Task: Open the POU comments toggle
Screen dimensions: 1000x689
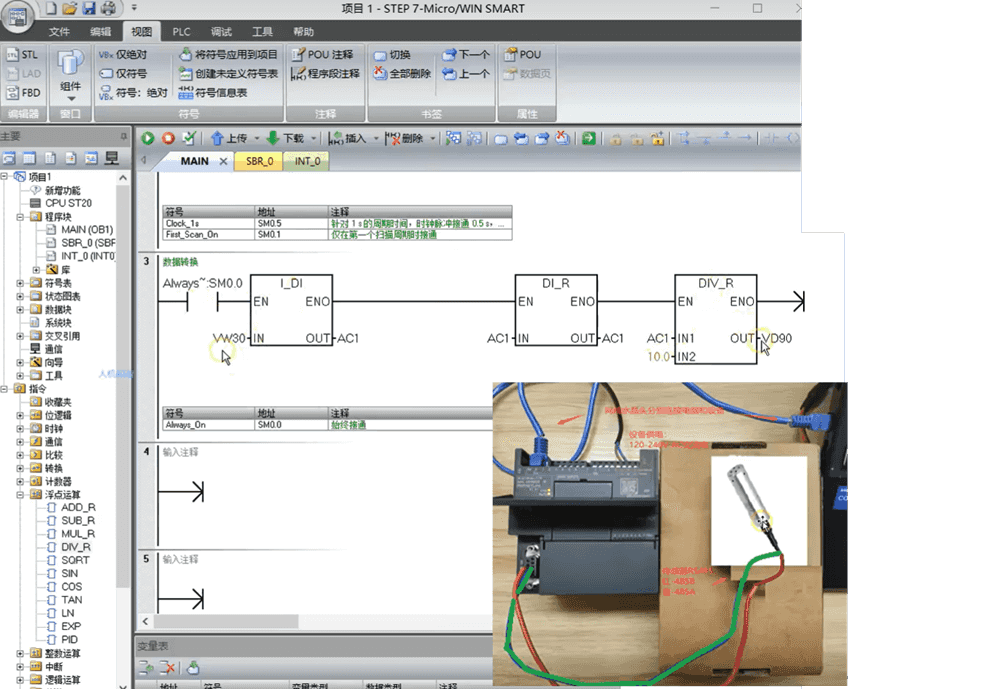Action: click(322, 54)
